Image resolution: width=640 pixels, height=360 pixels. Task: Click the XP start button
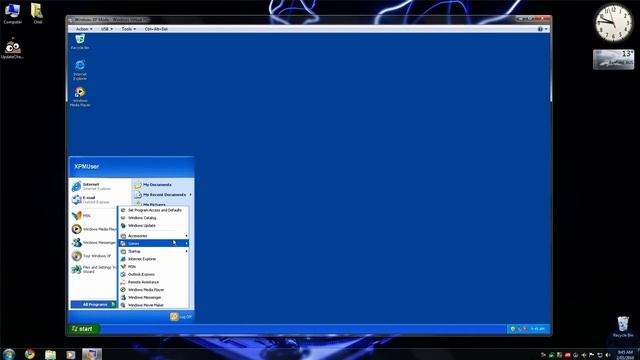click(83, 329)
